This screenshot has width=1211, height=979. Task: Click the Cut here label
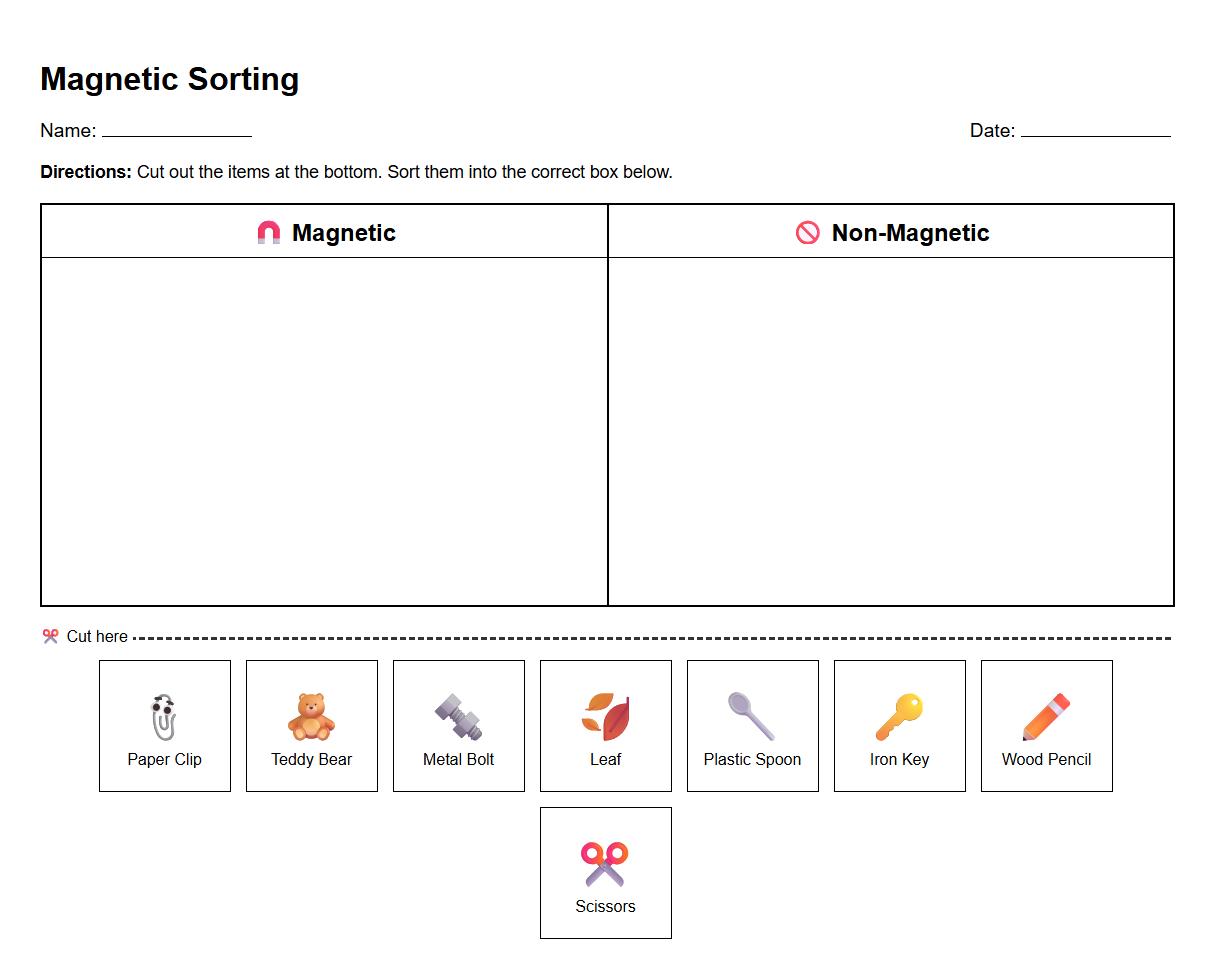pos(96,636)
